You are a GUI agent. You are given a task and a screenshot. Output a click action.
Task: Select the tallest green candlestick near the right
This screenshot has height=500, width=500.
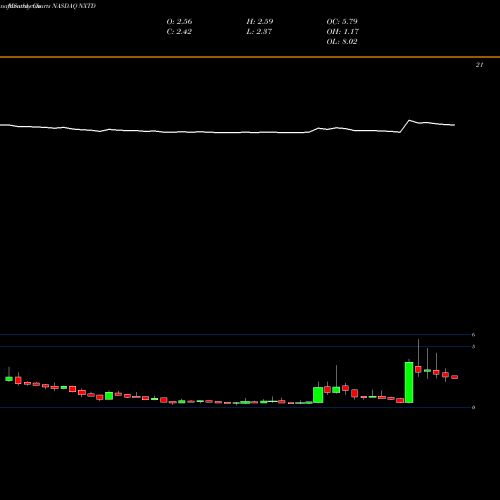(x=409, y=382)
